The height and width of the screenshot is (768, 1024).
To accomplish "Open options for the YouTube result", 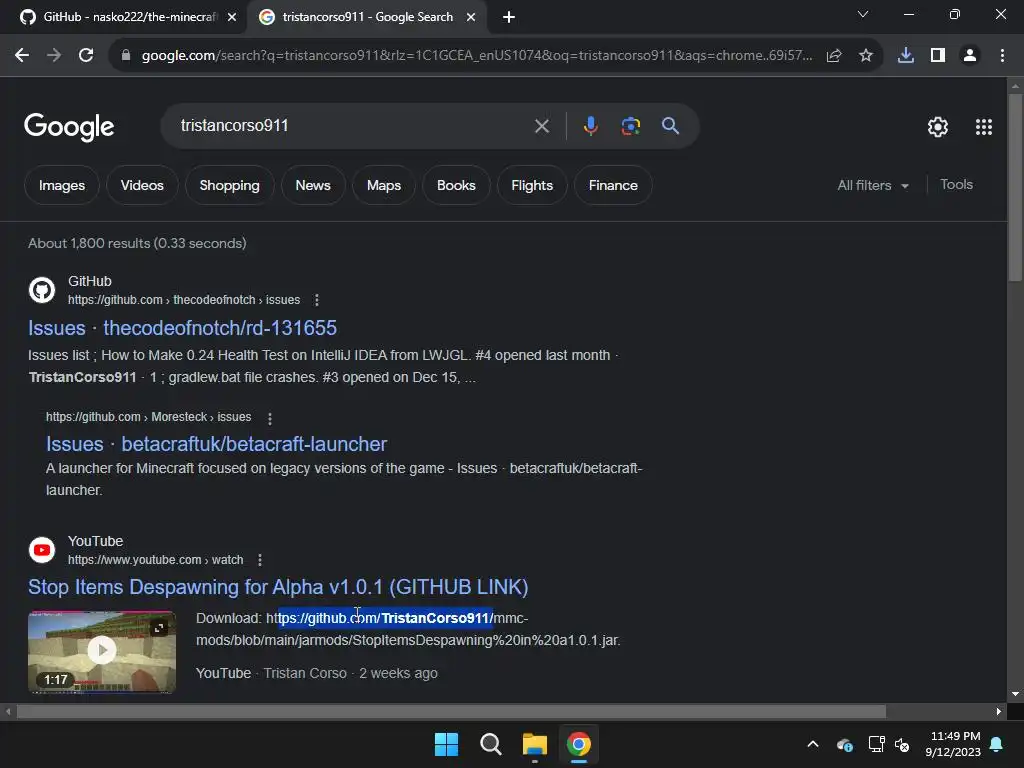I will pos(260,560).
